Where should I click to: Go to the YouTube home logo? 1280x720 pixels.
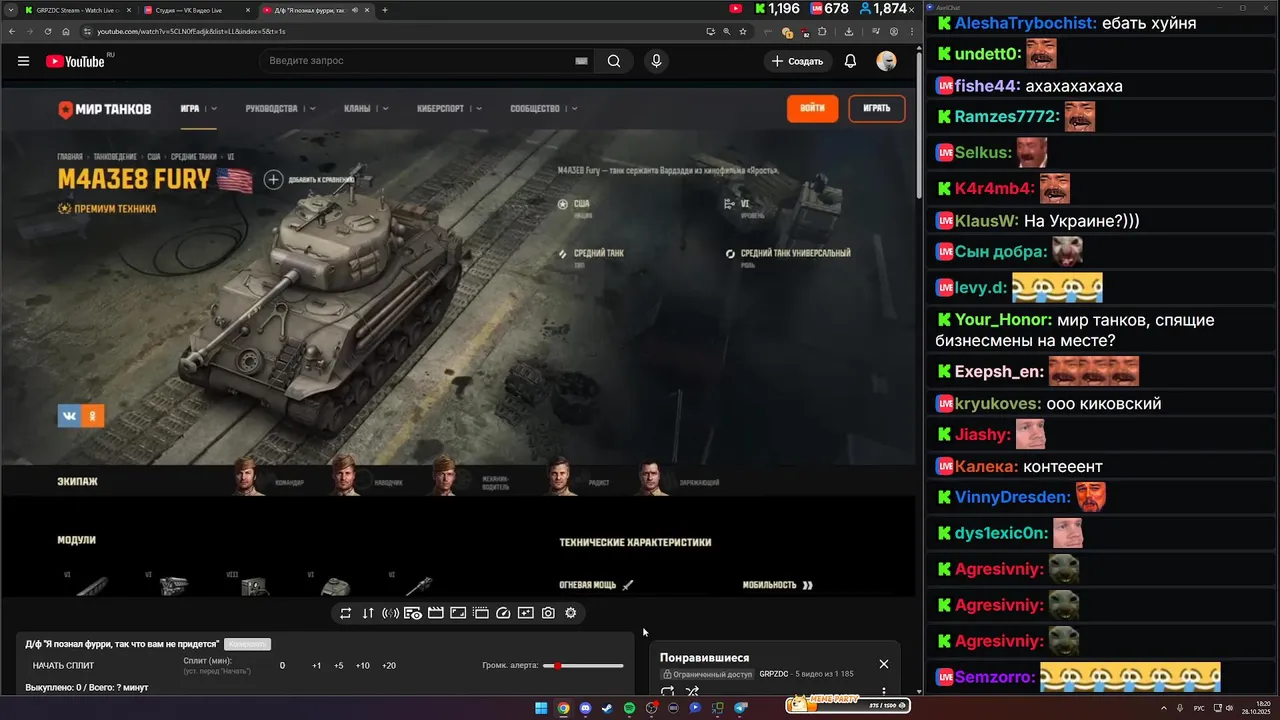click(x=75, y=61)
